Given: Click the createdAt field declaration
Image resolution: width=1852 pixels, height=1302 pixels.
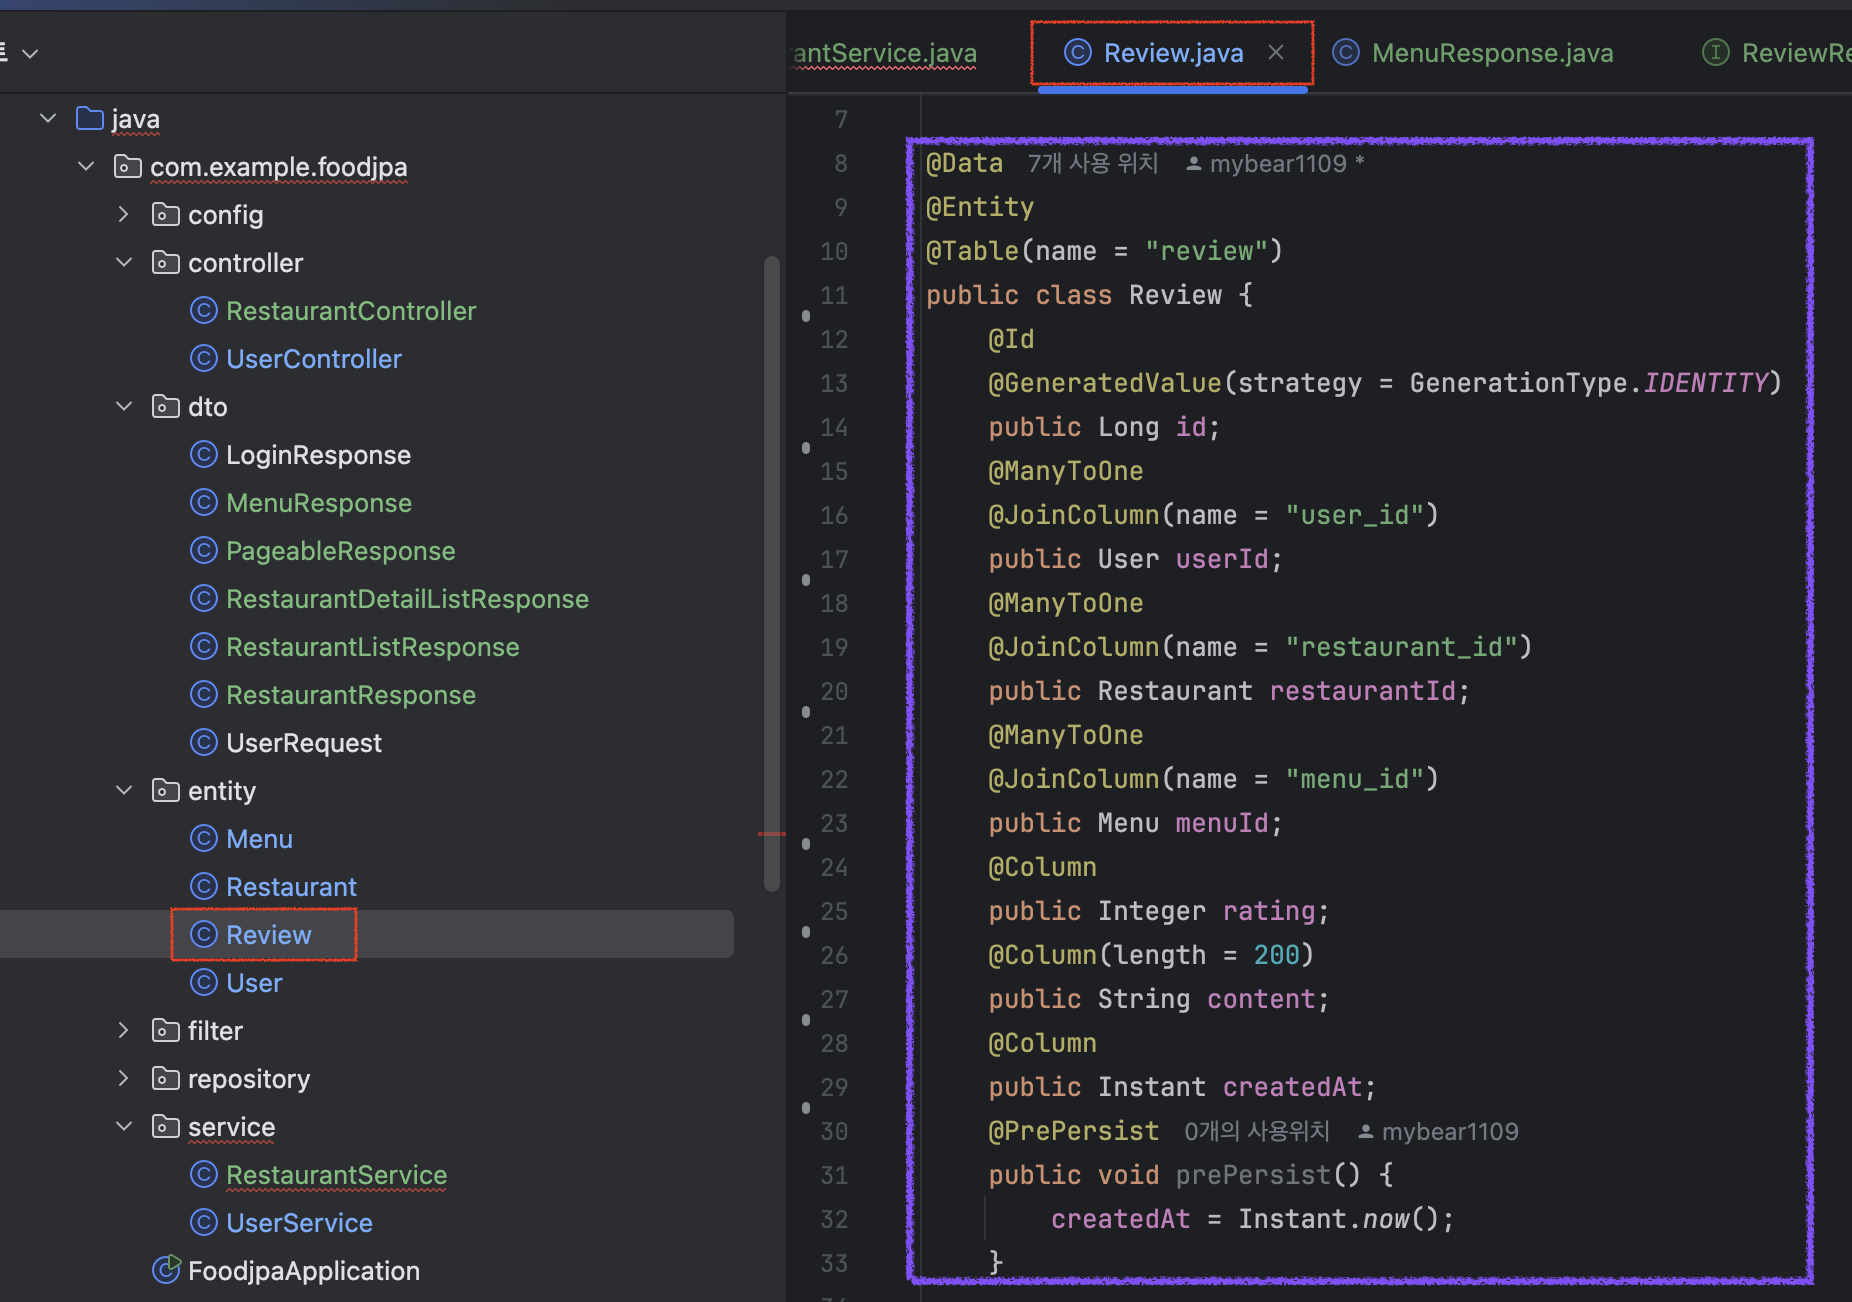Looking at the screenshot, I should [x=1292, y=1087].
